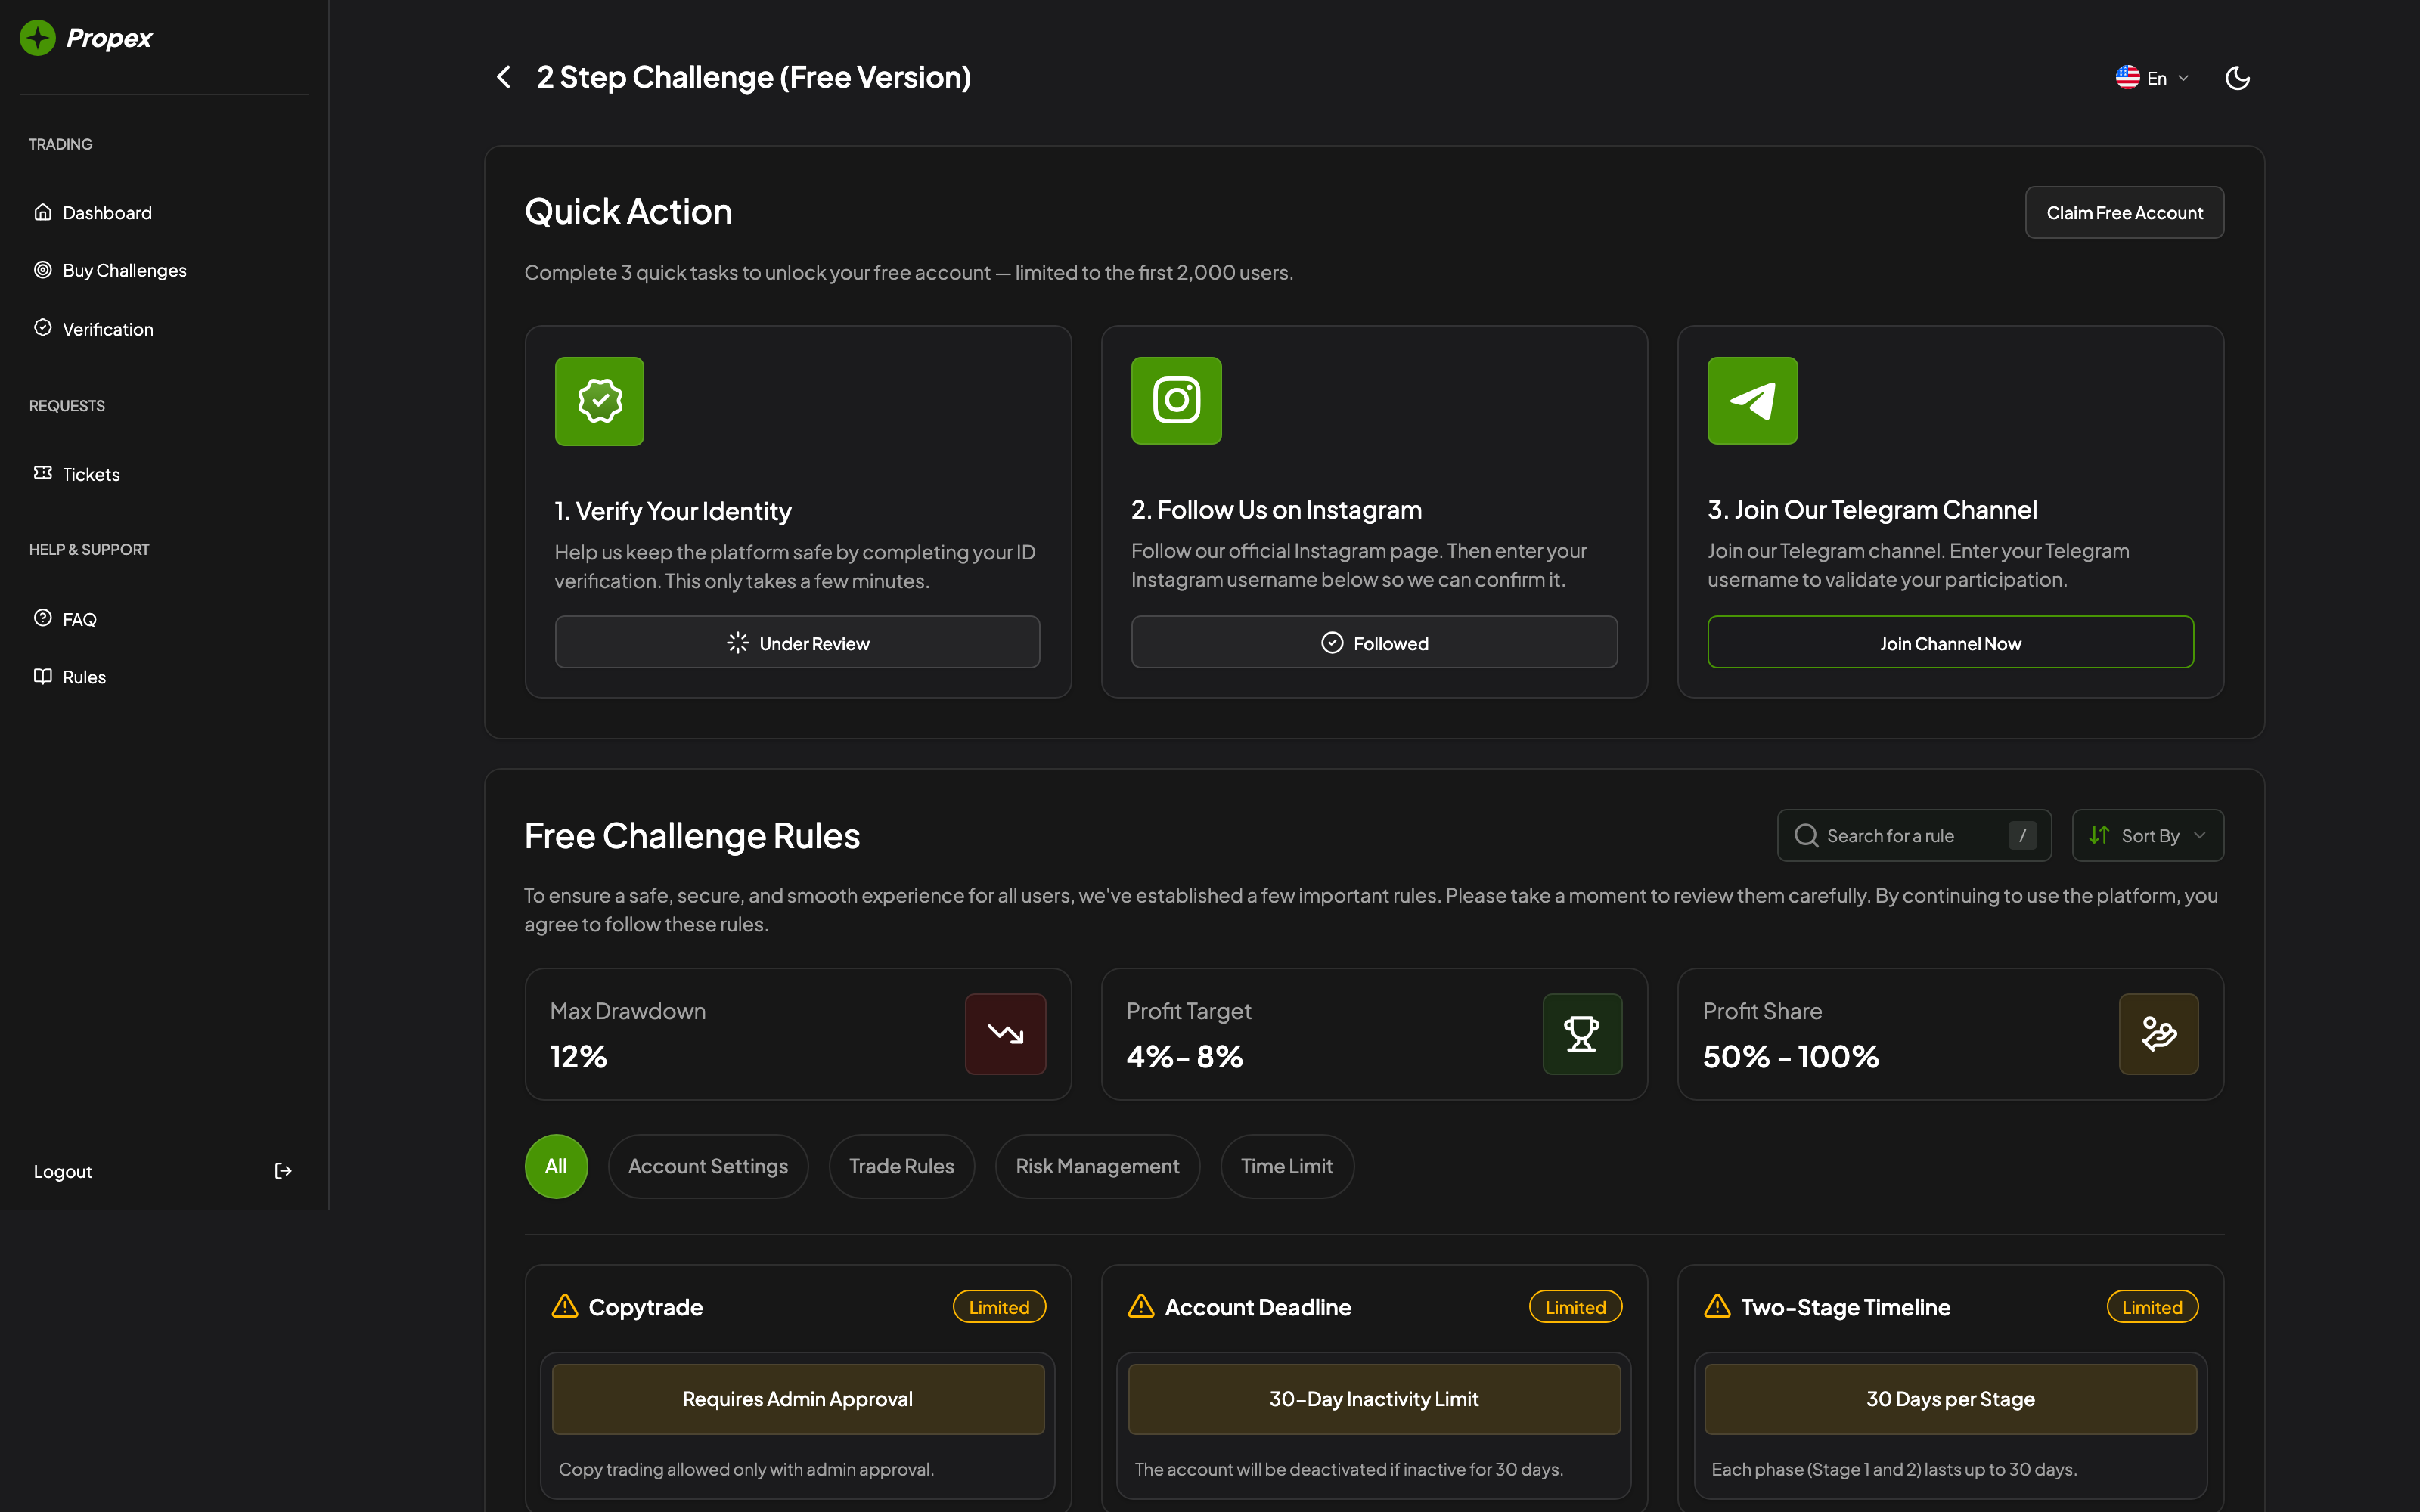
Task: Click '2 Step Challenge (Free Version)' title
Action: [x=754, y=77]
